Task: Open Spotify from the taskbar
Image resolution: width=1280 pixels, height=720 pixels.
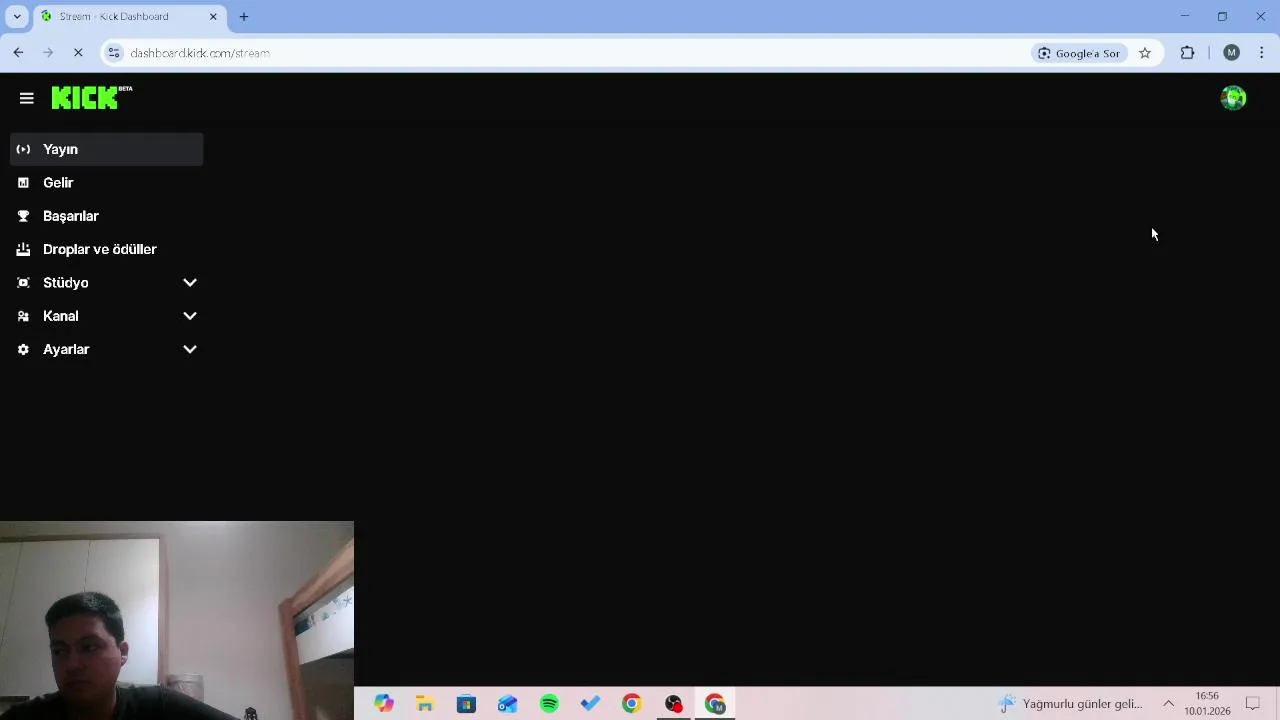Action: (549, 704)
